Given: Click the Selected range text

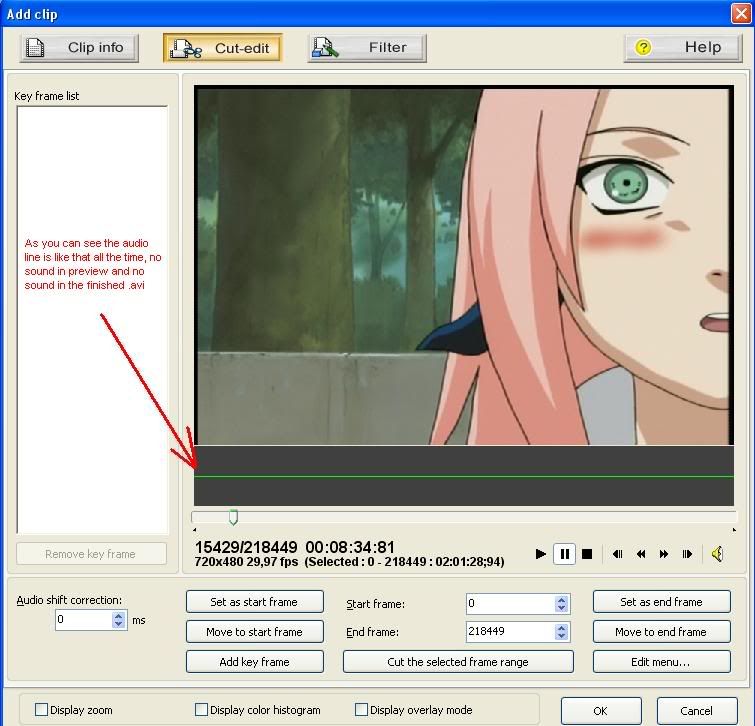Looking at the screenshot, I should [x=404, y=562].
